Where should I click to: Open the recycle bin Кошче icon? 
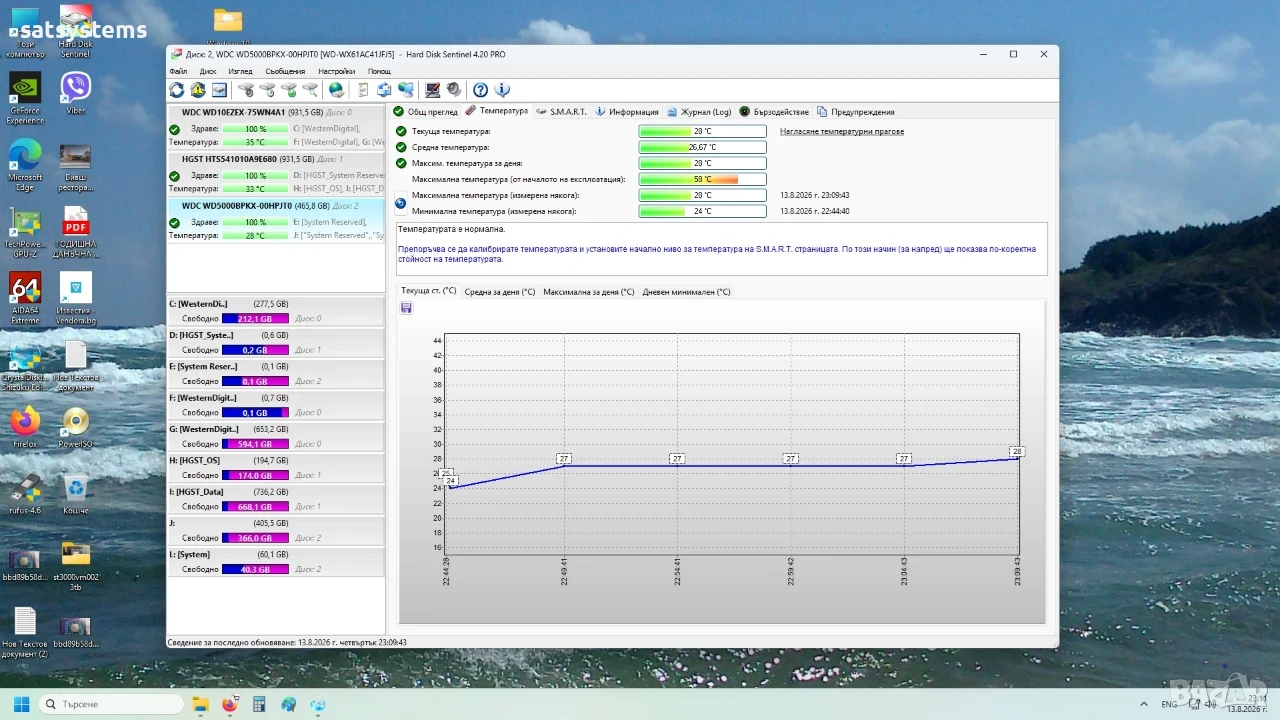pos(76,495)
